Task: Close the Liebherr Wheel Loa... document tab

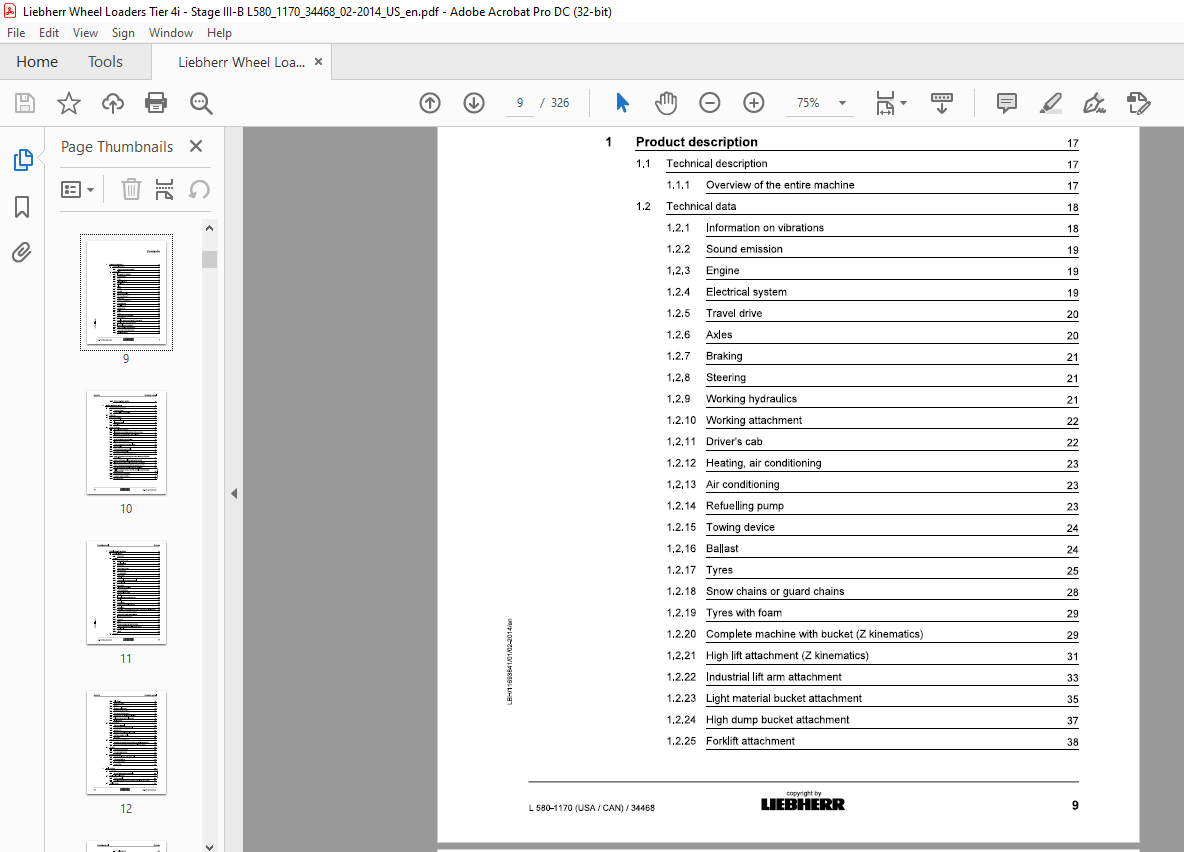Action: coord(319,62)
